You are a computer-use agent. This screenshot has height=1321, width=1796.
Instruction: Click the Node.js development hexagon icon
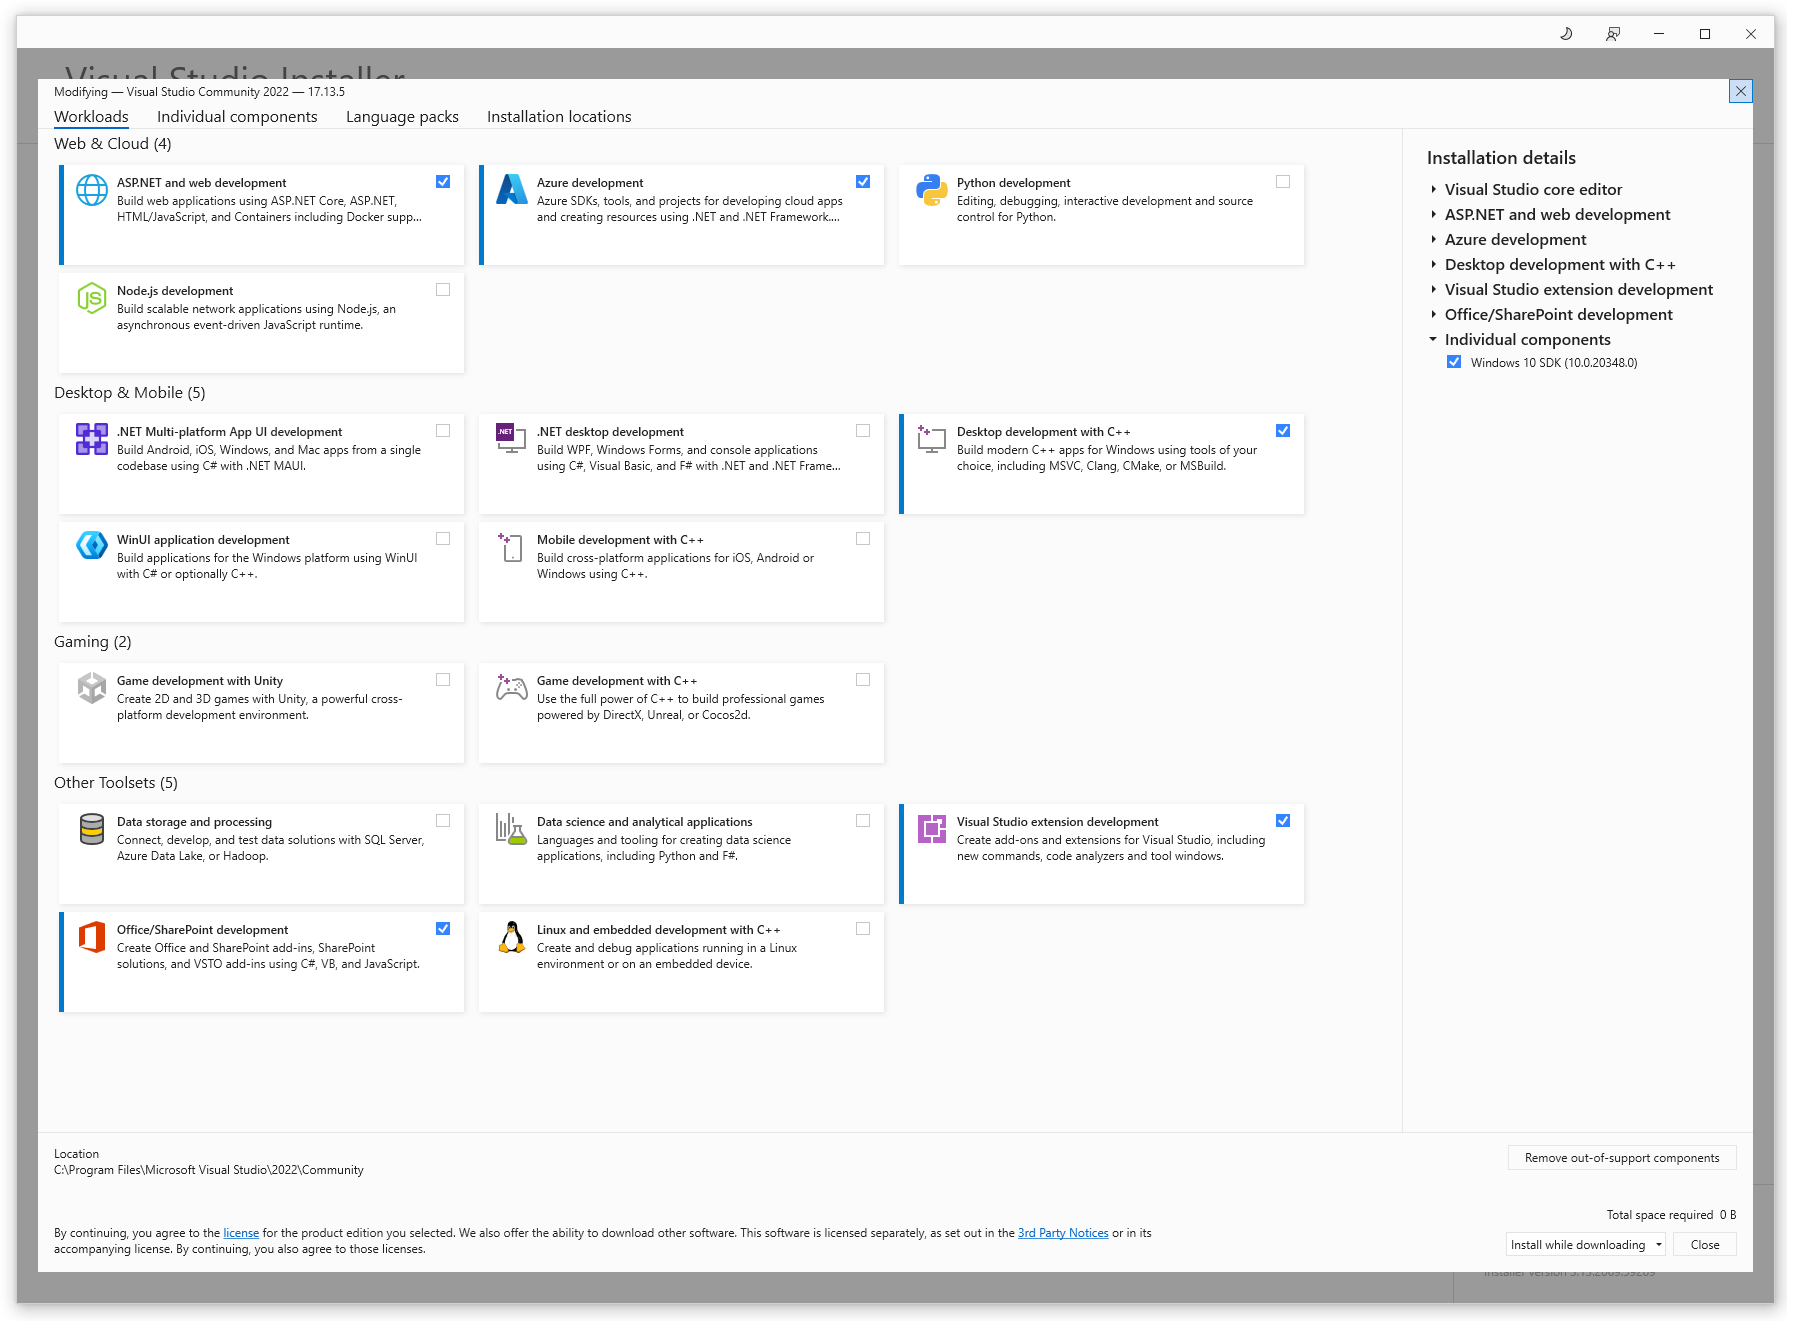click(x=92, y=298)
